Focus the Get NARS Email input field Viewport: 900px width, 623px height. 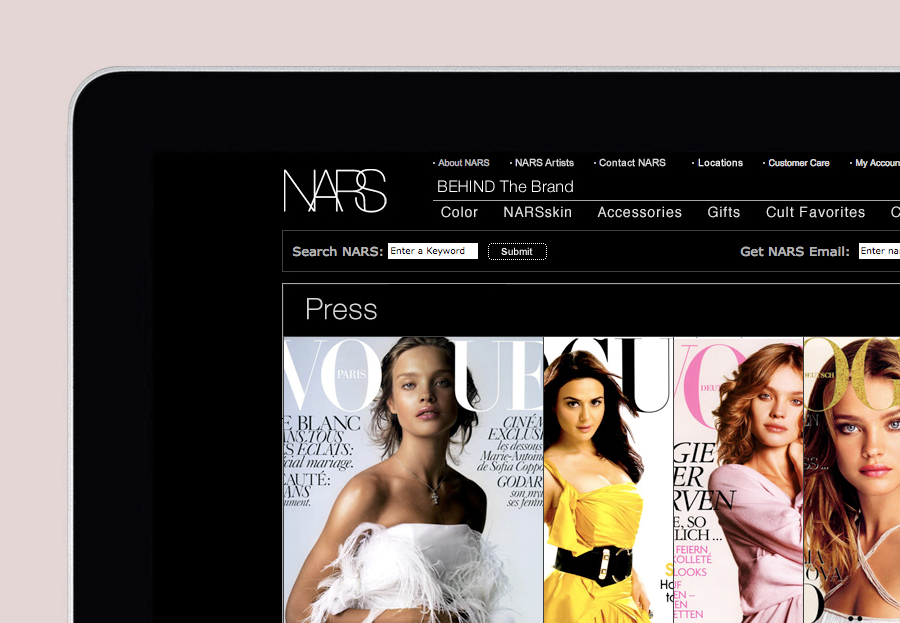[879, 251]
